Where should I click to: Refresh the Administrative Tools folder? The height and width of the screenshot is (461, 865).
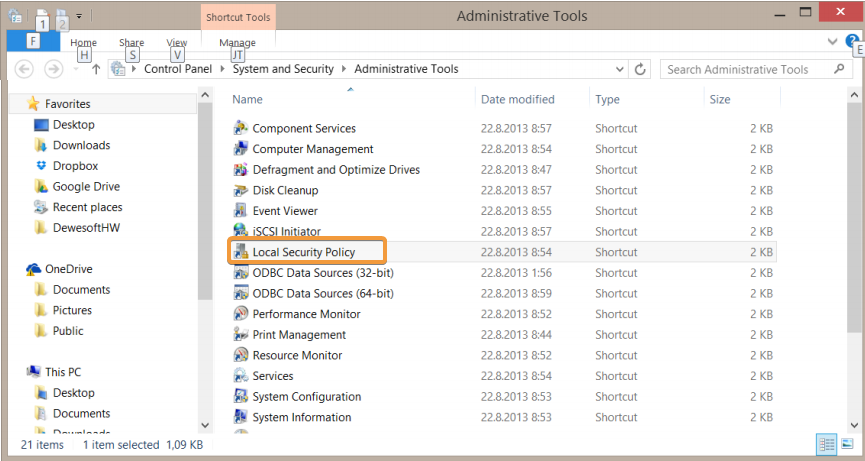640,69
